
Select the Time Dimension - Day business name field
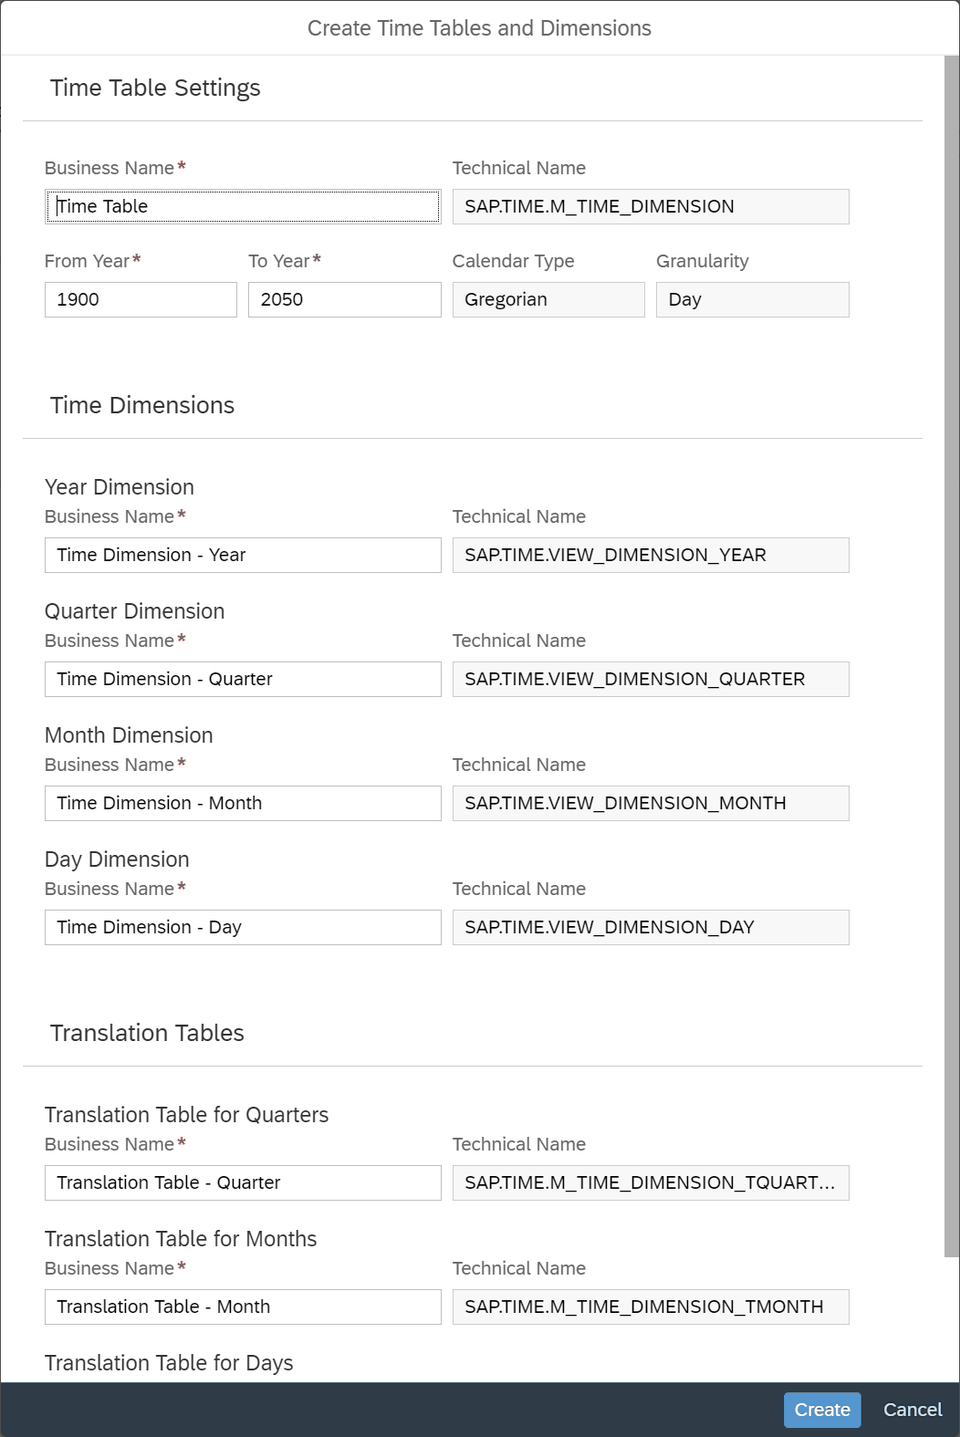pos(242,927)
